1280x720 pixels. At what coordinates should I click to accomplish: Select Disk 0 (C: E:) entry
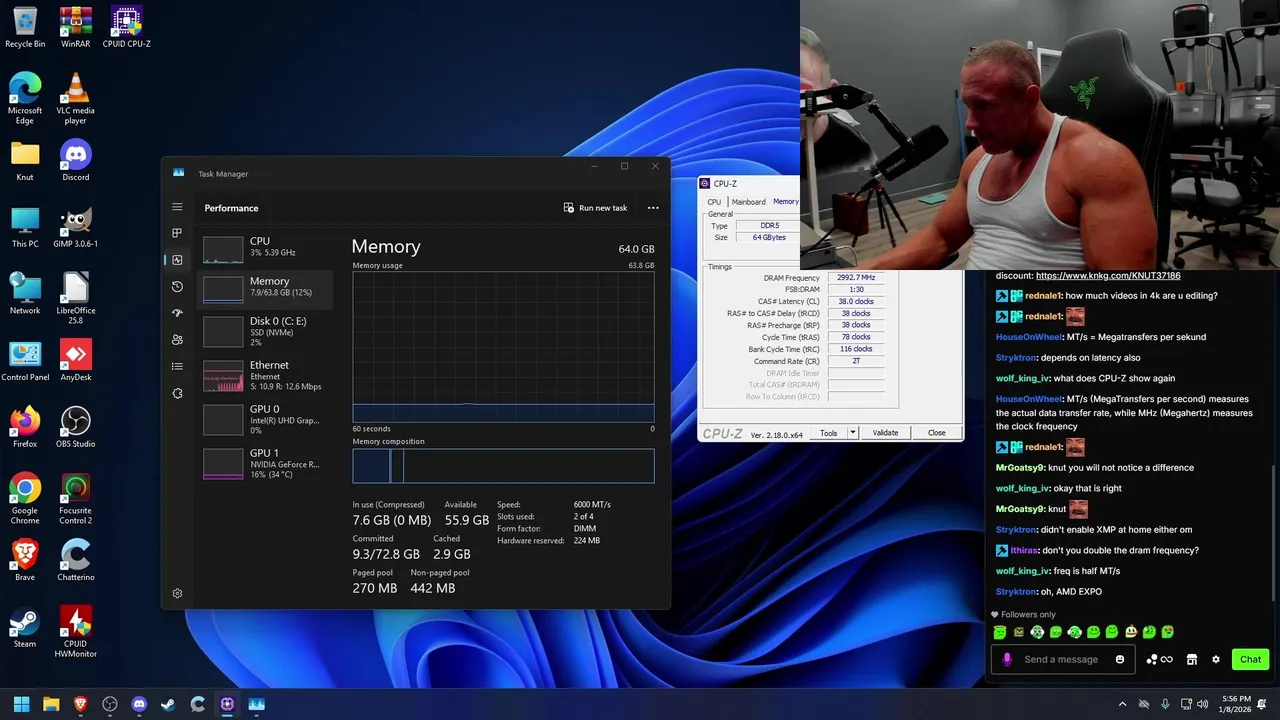click(x=265, y=331)
